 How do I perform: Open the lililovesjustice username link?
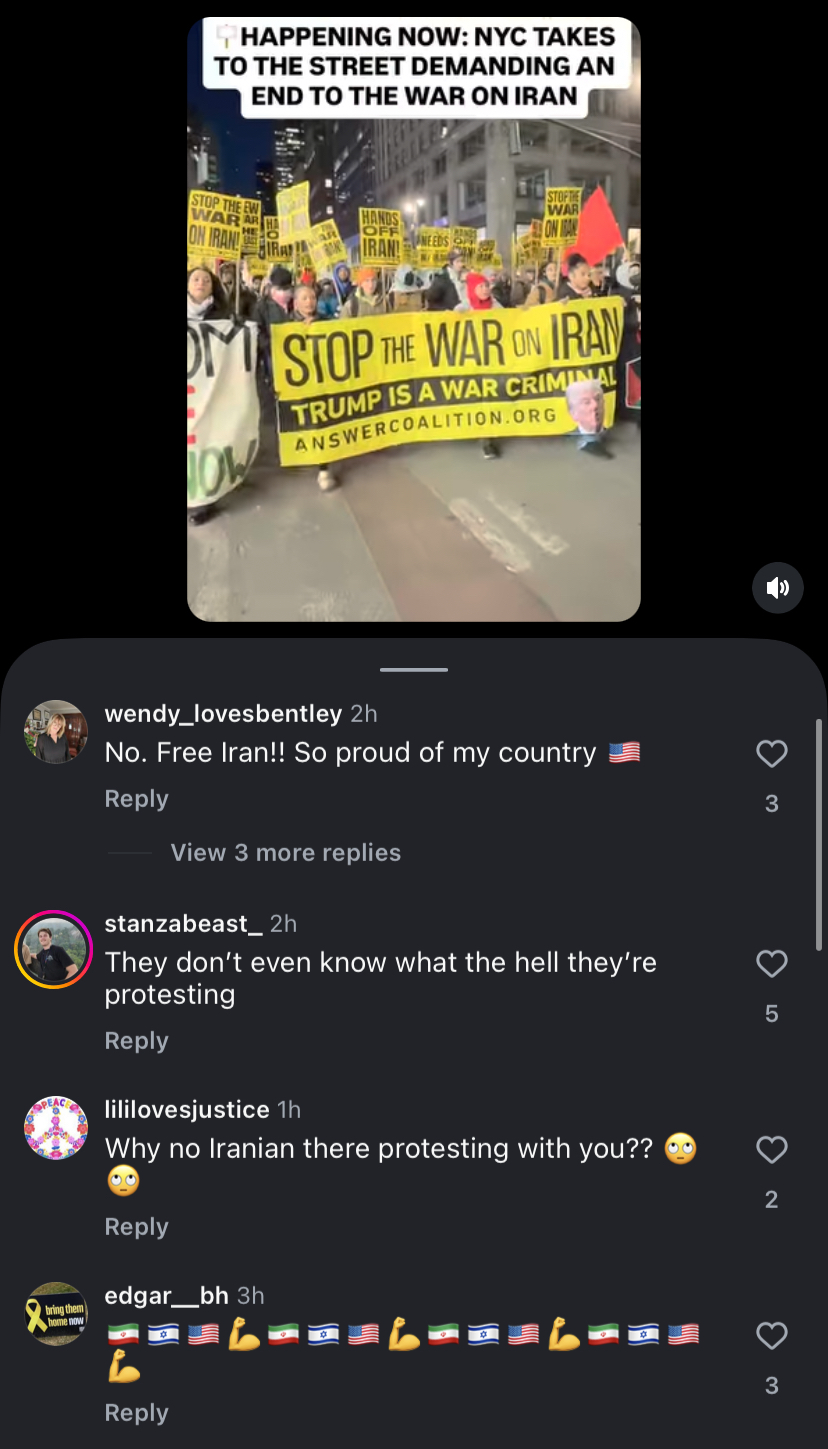click(187, 1110)
